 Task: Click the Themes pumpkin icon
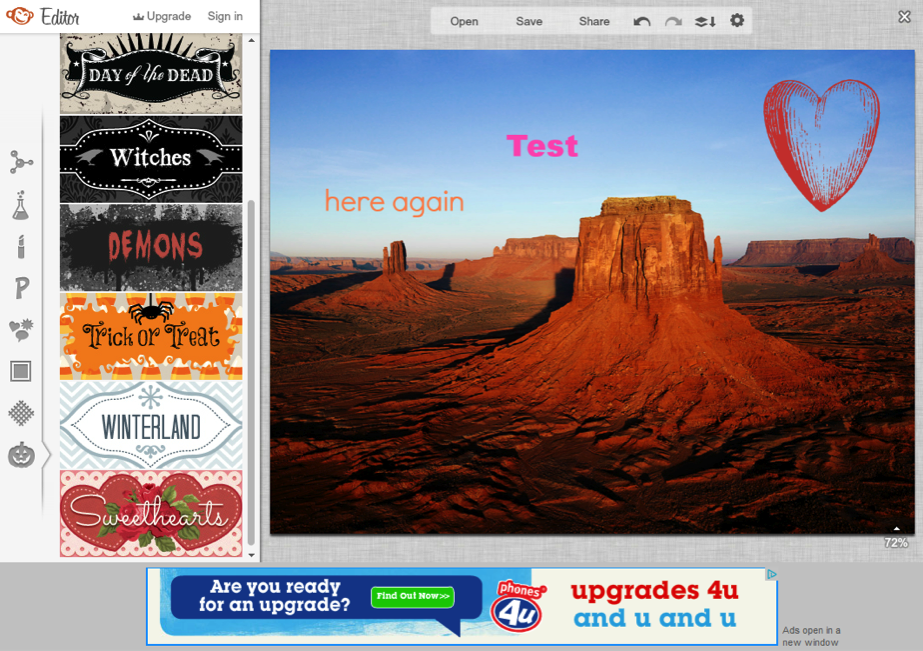[21, 455]
